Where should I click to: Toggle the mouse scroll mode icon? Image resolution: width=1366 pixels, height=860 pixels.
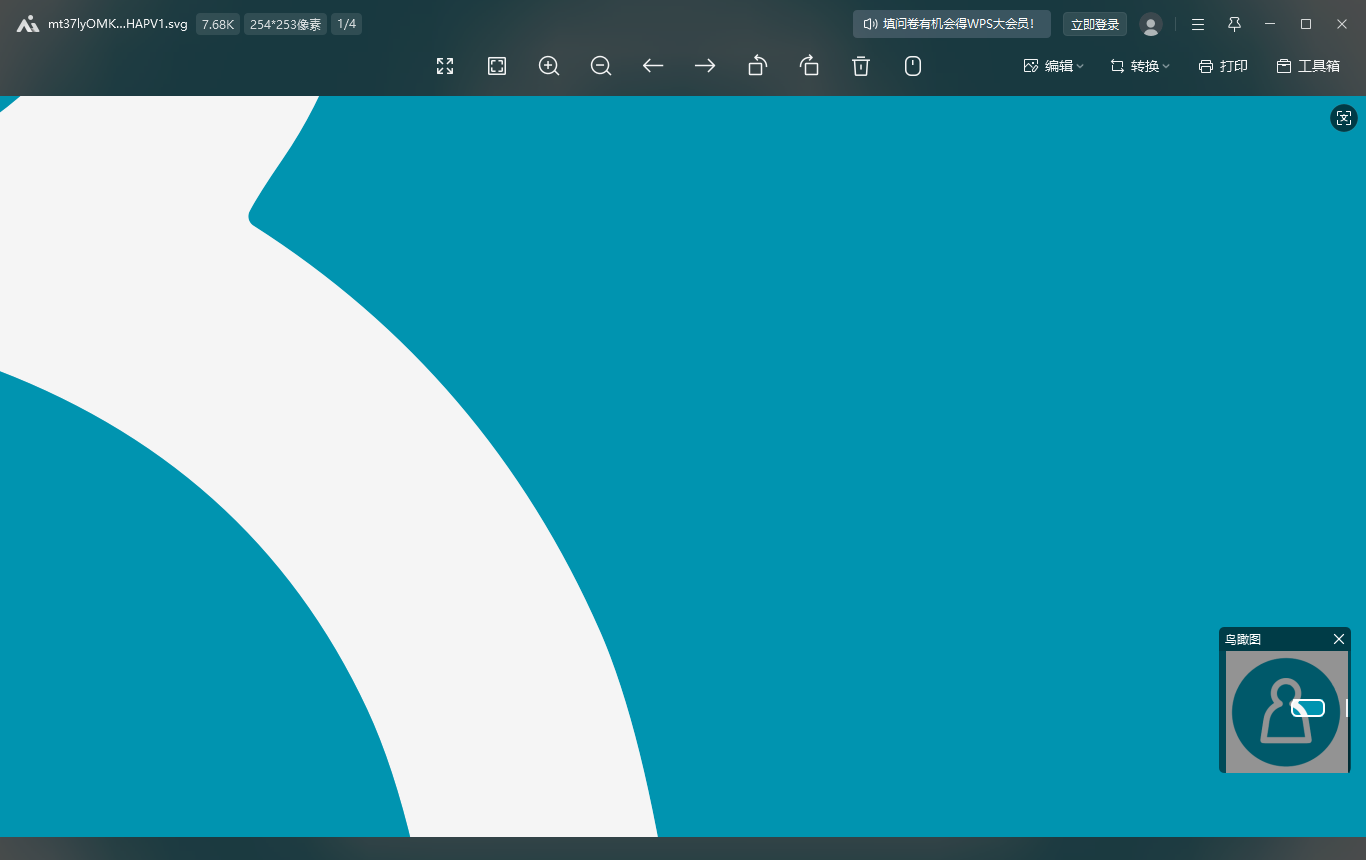pos(913,66)
